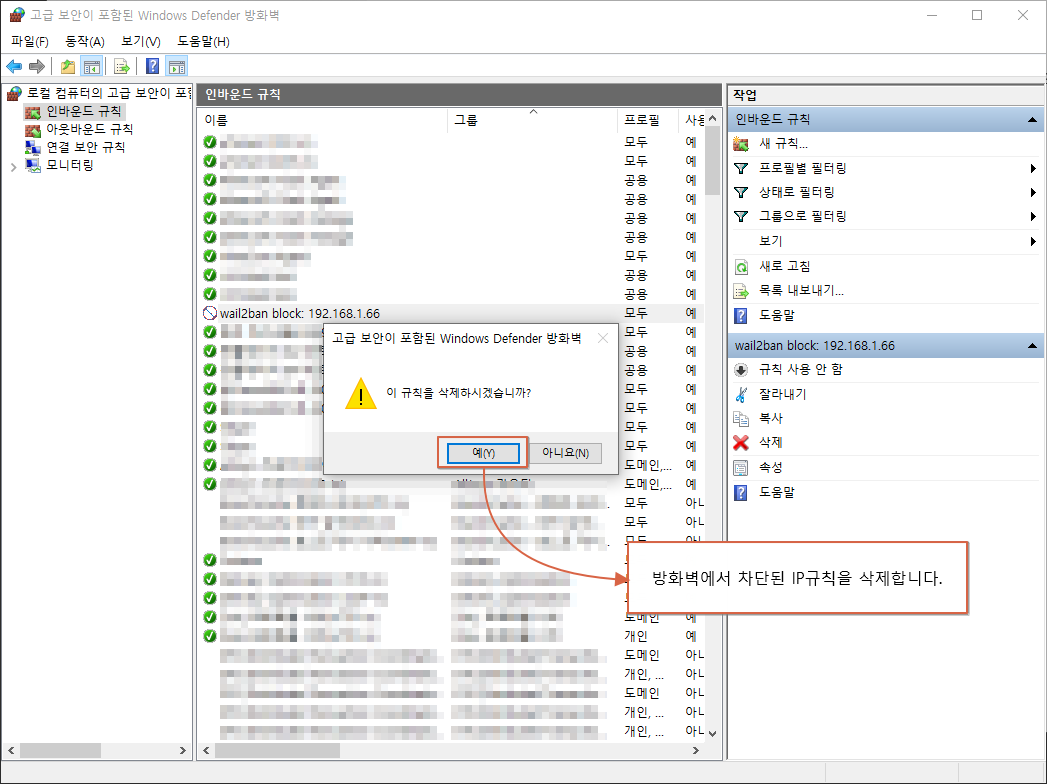
Task: Click 도움말 under 인바운드 규칙 actions
Action: point(777,315)
